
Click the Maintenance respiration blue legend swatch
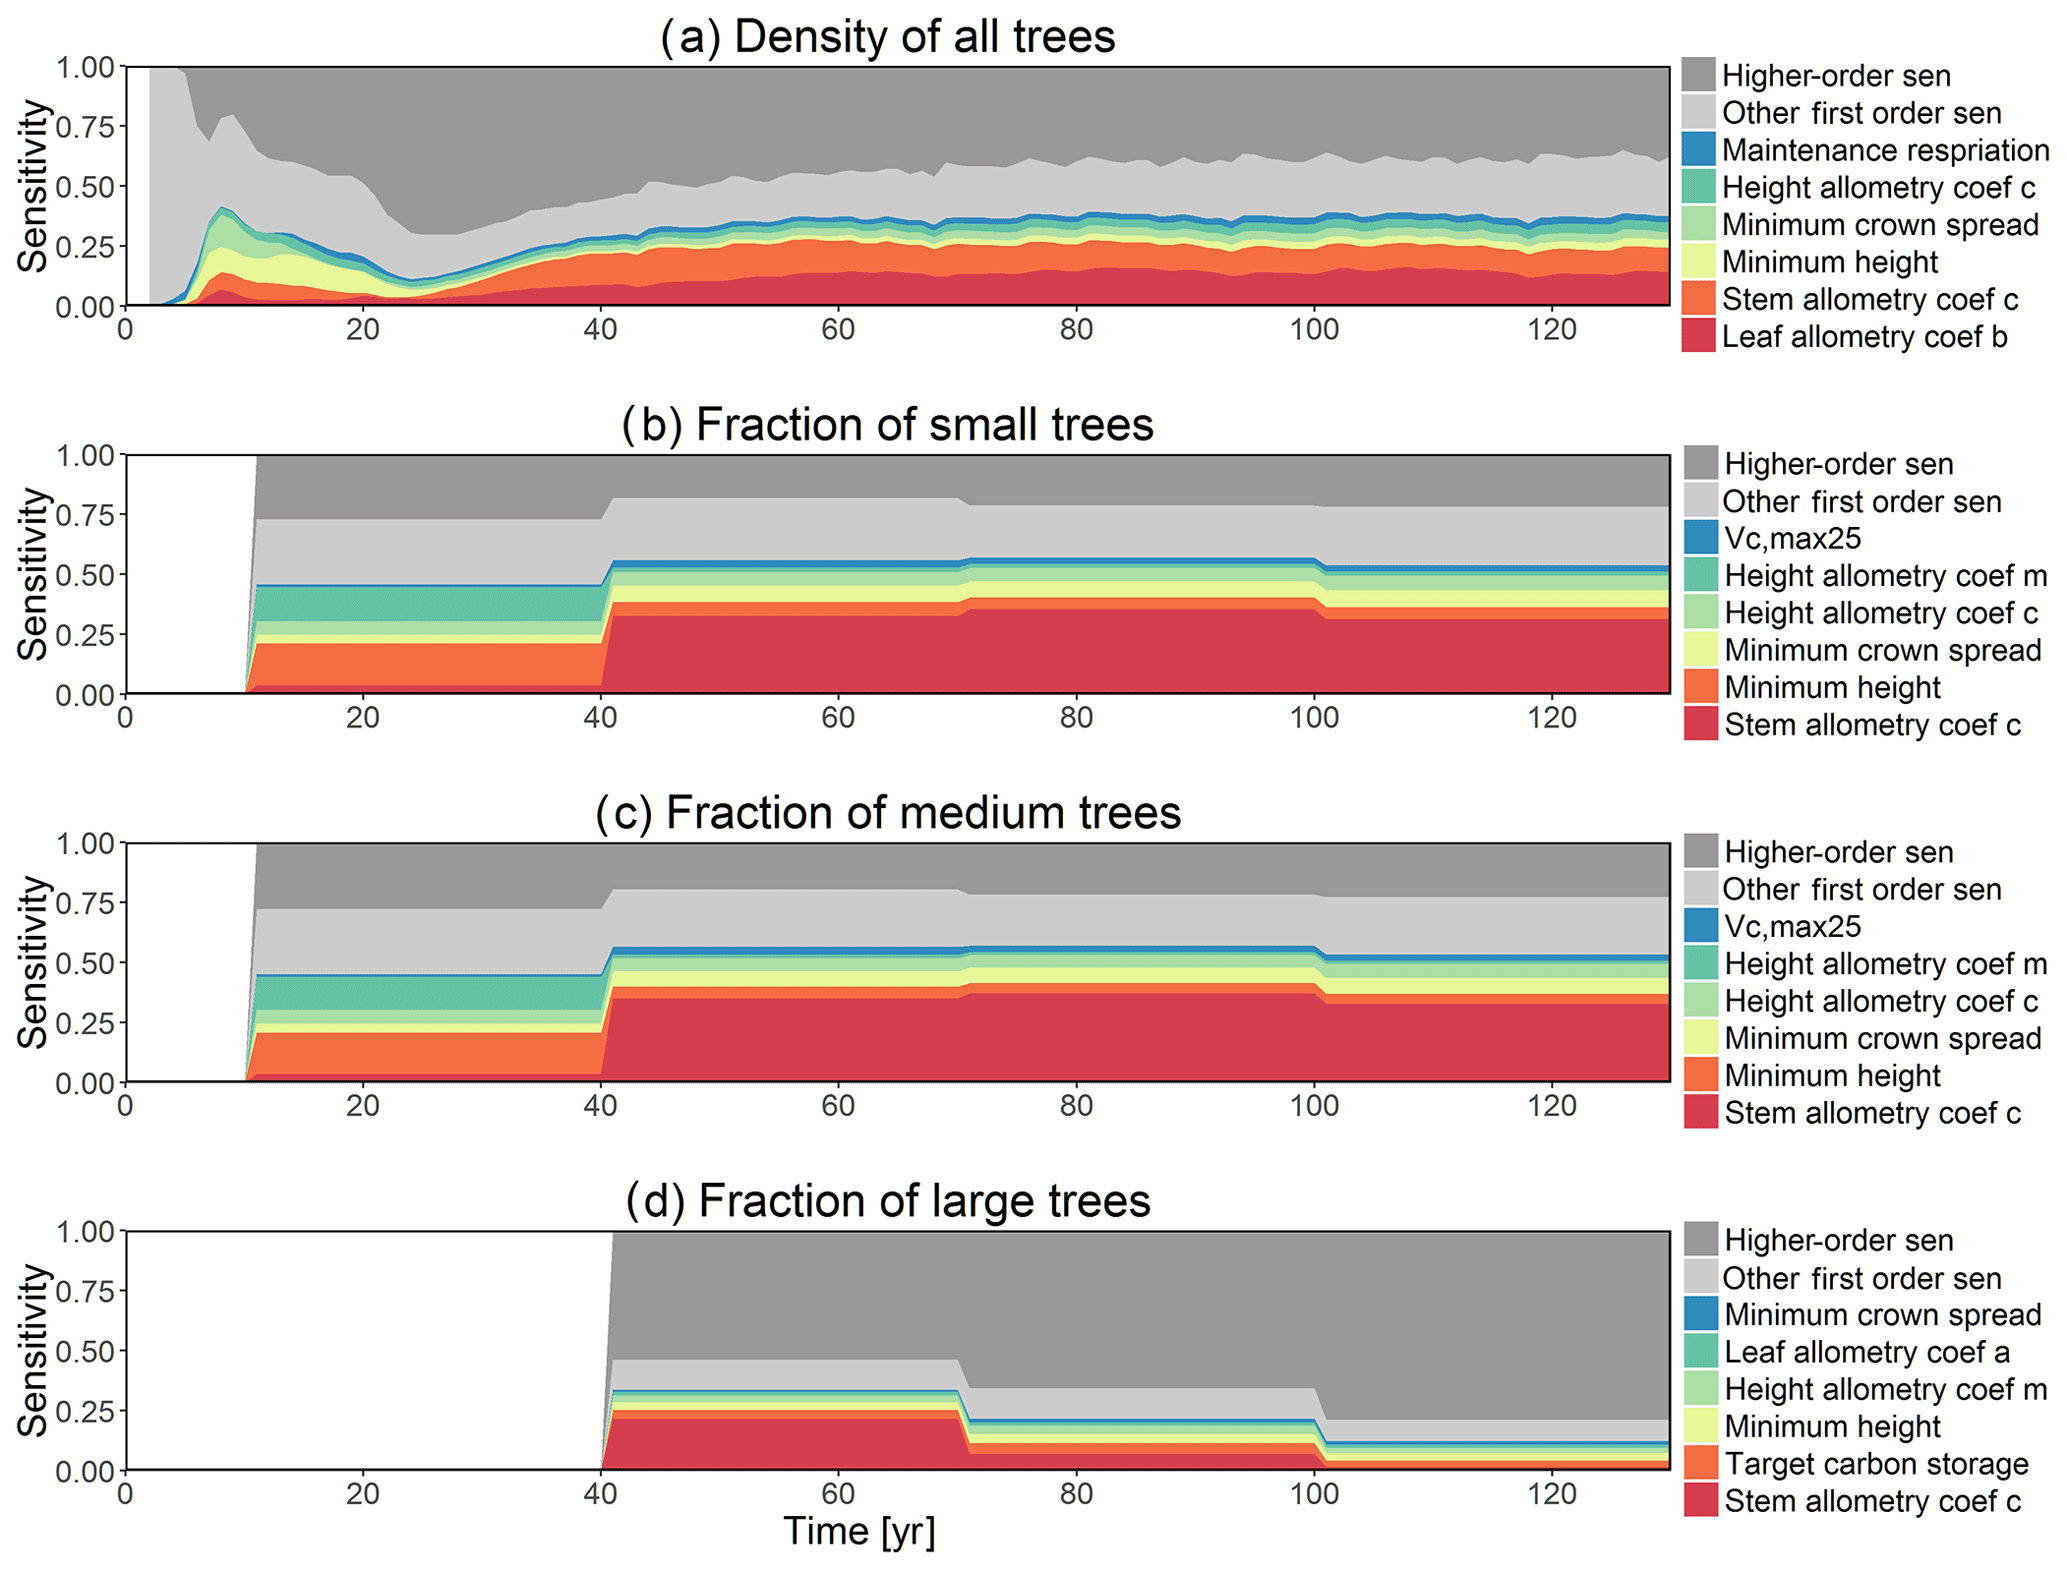(x=1698, y=149)
